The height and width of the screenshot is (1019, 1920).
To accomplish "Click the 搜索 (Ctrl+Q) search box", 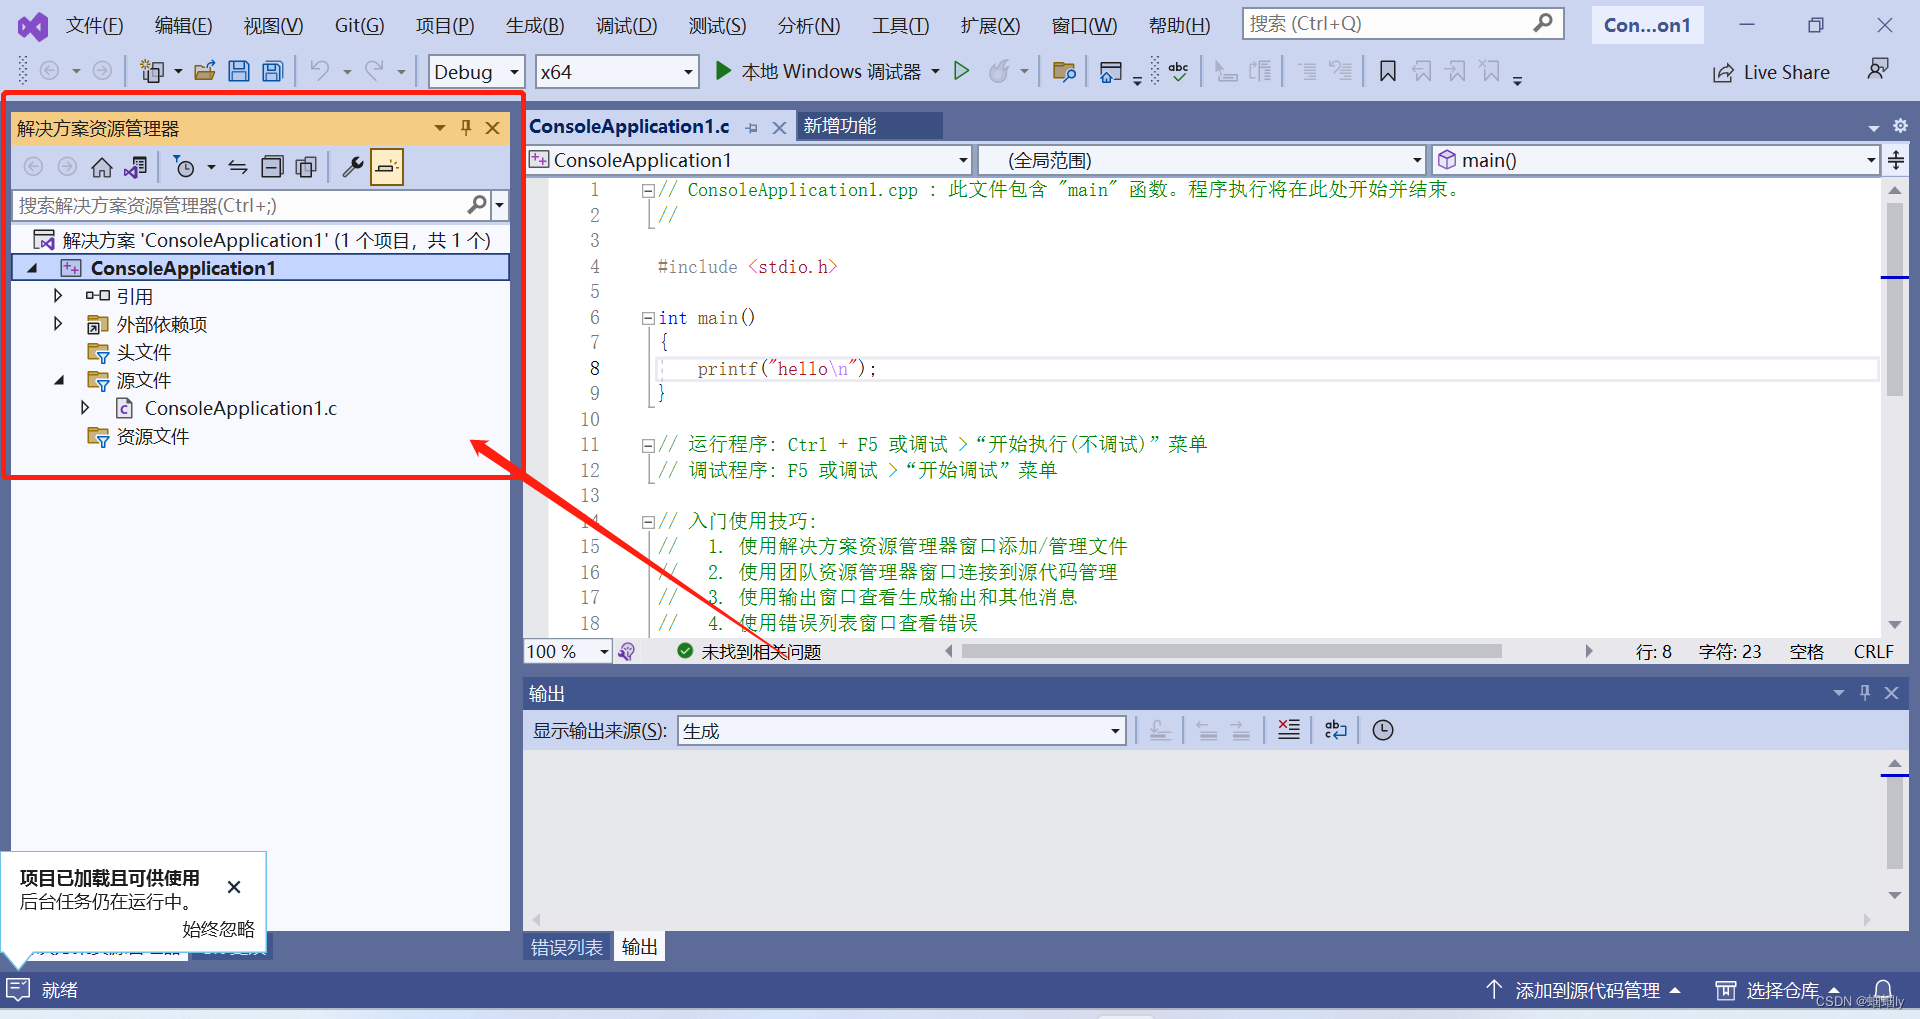I will (x=1403, y=24).
